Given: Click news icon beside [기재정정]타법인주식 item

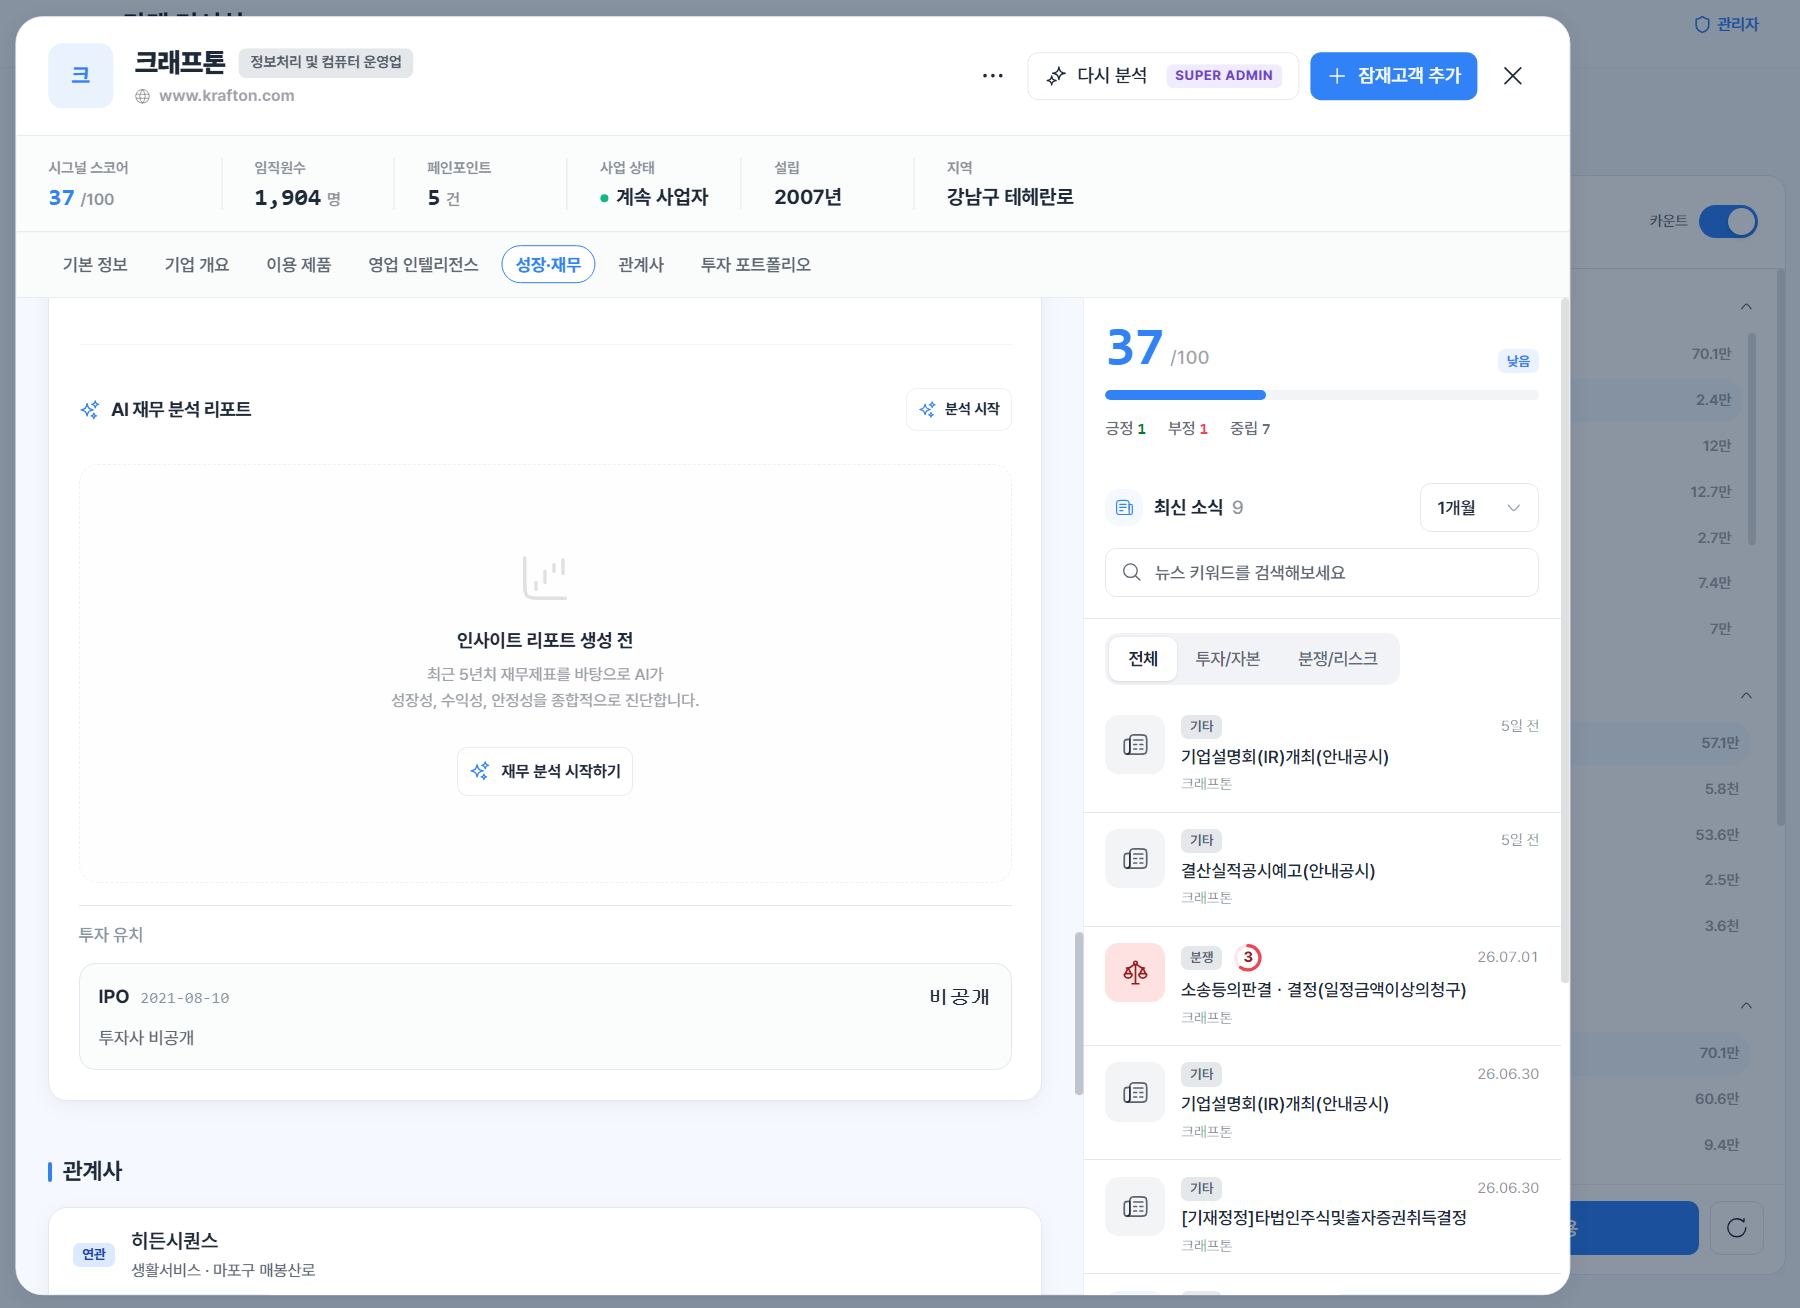Looking at the screenshot, I should click(x=1135, y=1206).
